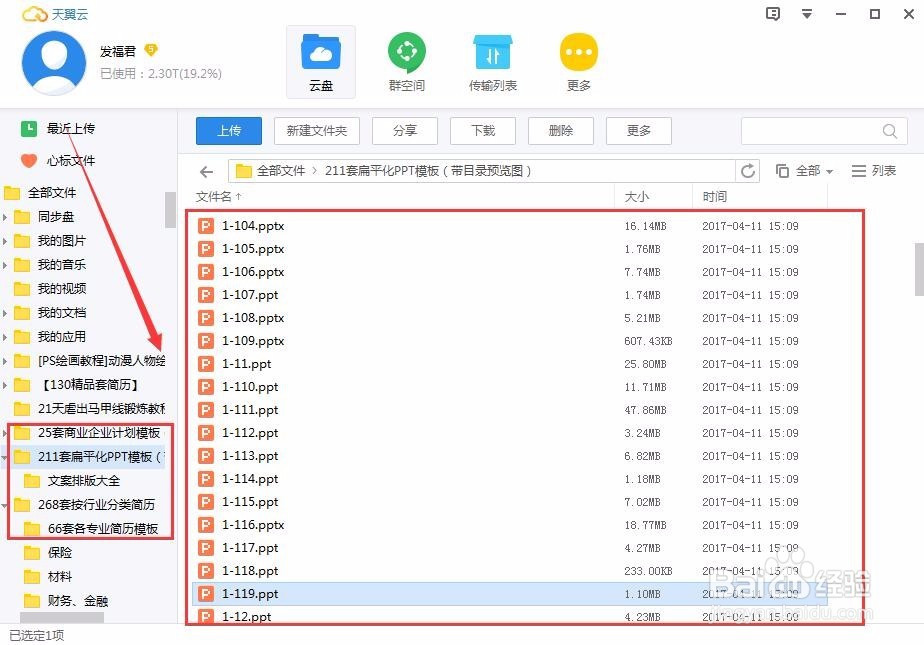Expand the title bar menu arrow

tap(807, 13)
